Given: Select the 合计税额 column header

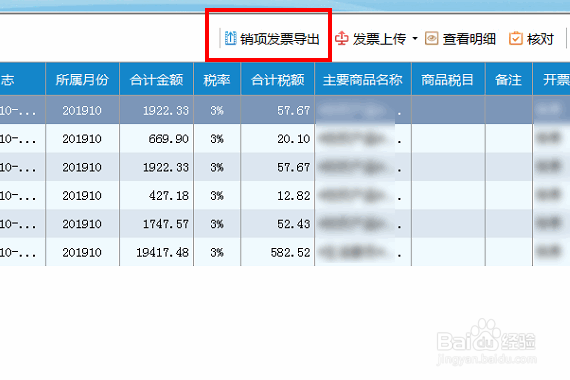Looking at the screenshot, I should (277, 79).
